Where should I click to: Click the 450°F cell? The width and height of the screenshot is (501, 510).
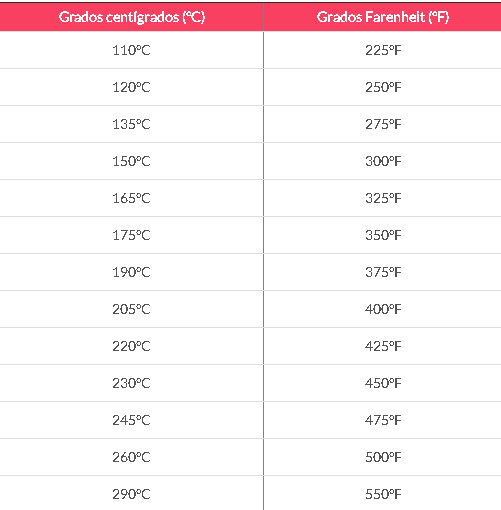click(382, 383)
